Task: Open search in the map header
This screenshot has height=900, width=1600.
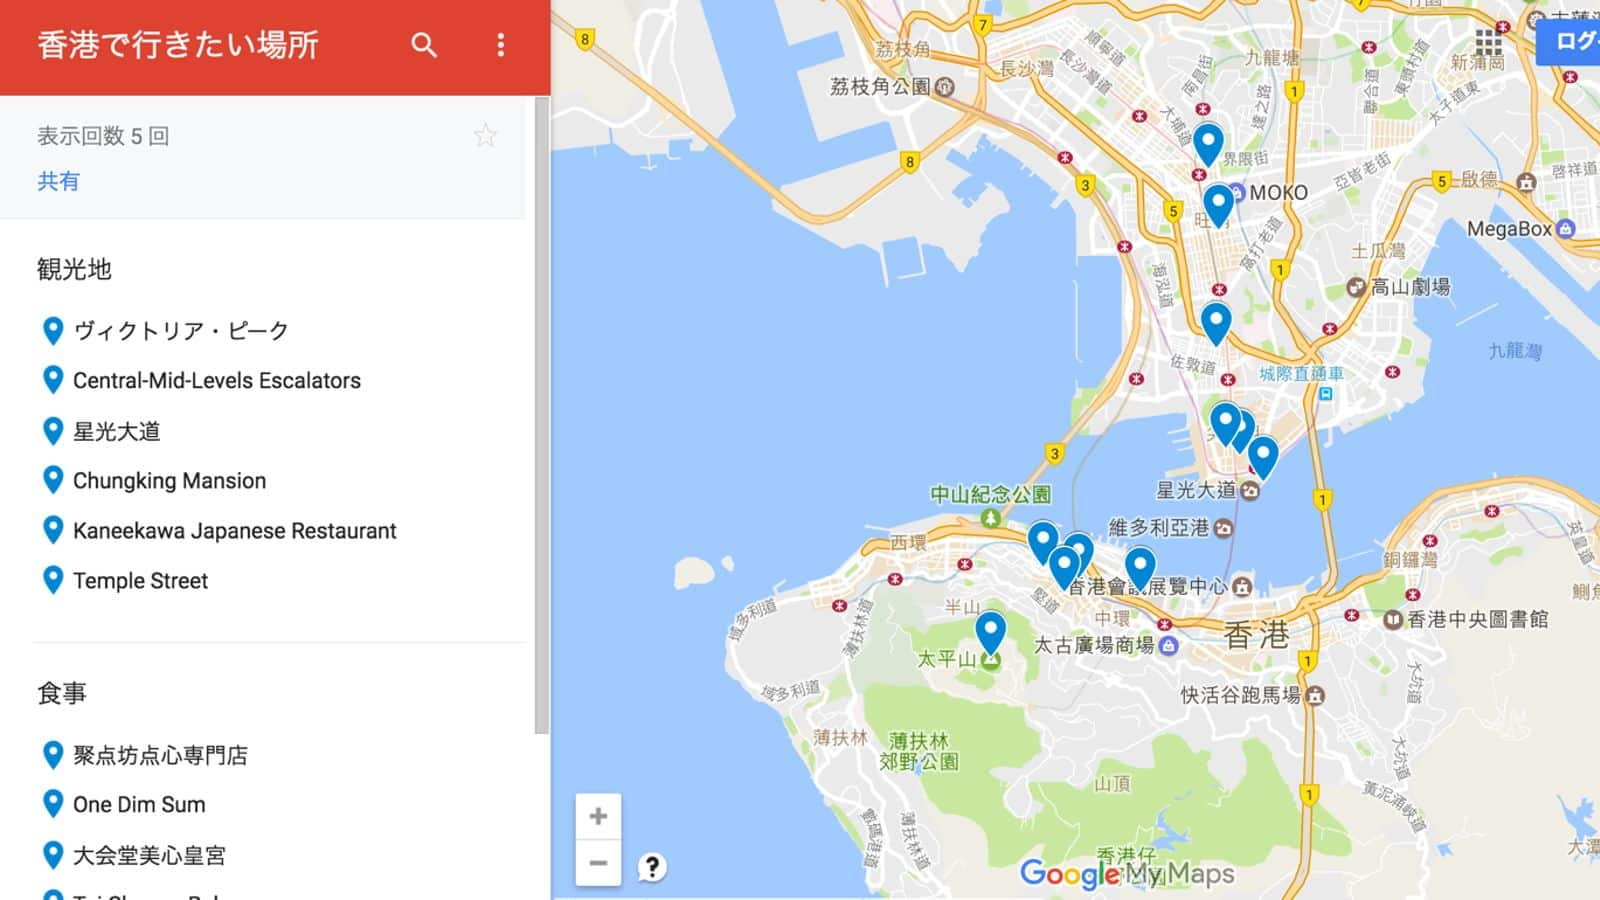Action: click(424, 45)
